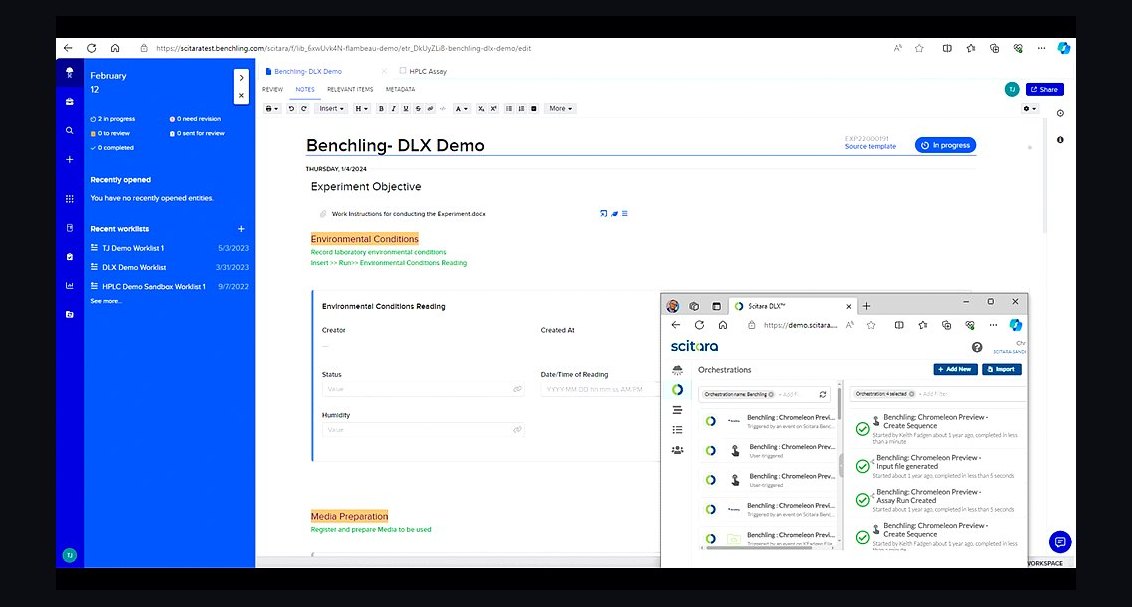Close the blue panel with X
Viewport: 1132px width, 607px height.
point(241,95)
